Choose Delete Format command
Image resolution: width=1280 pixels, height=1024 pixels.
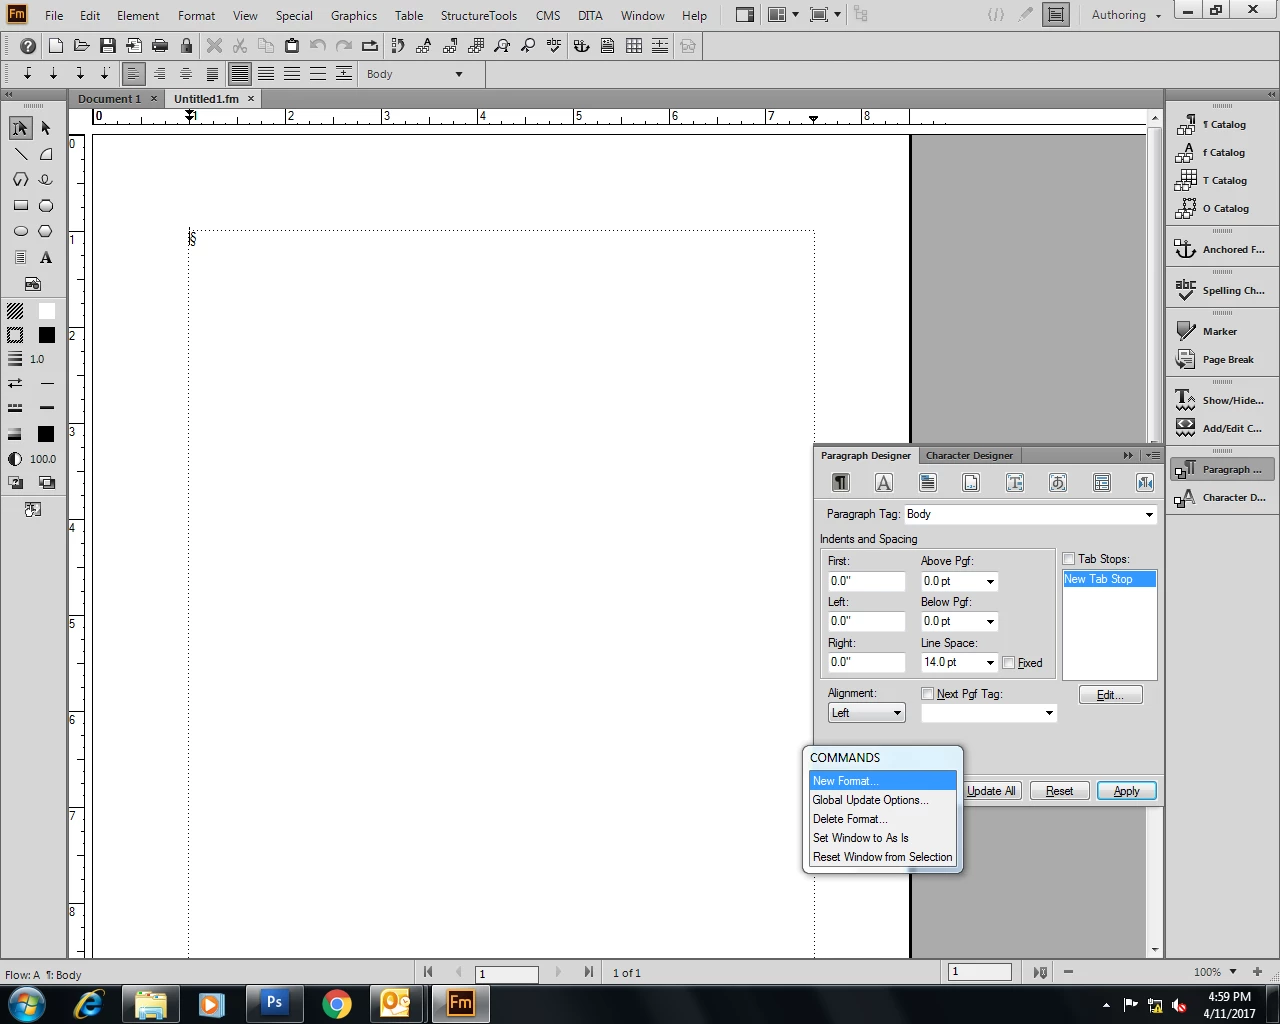882,819
